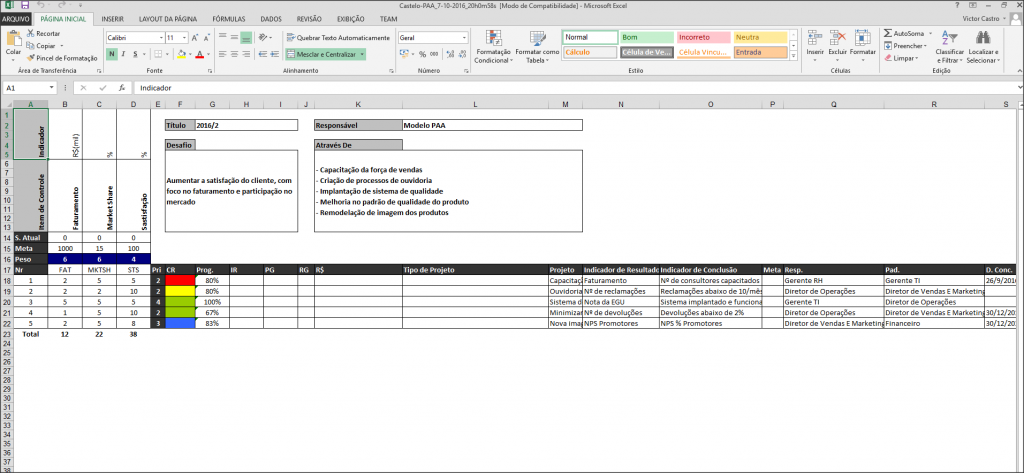
Task: Click the percent style icon
Action: coord(422,54)
